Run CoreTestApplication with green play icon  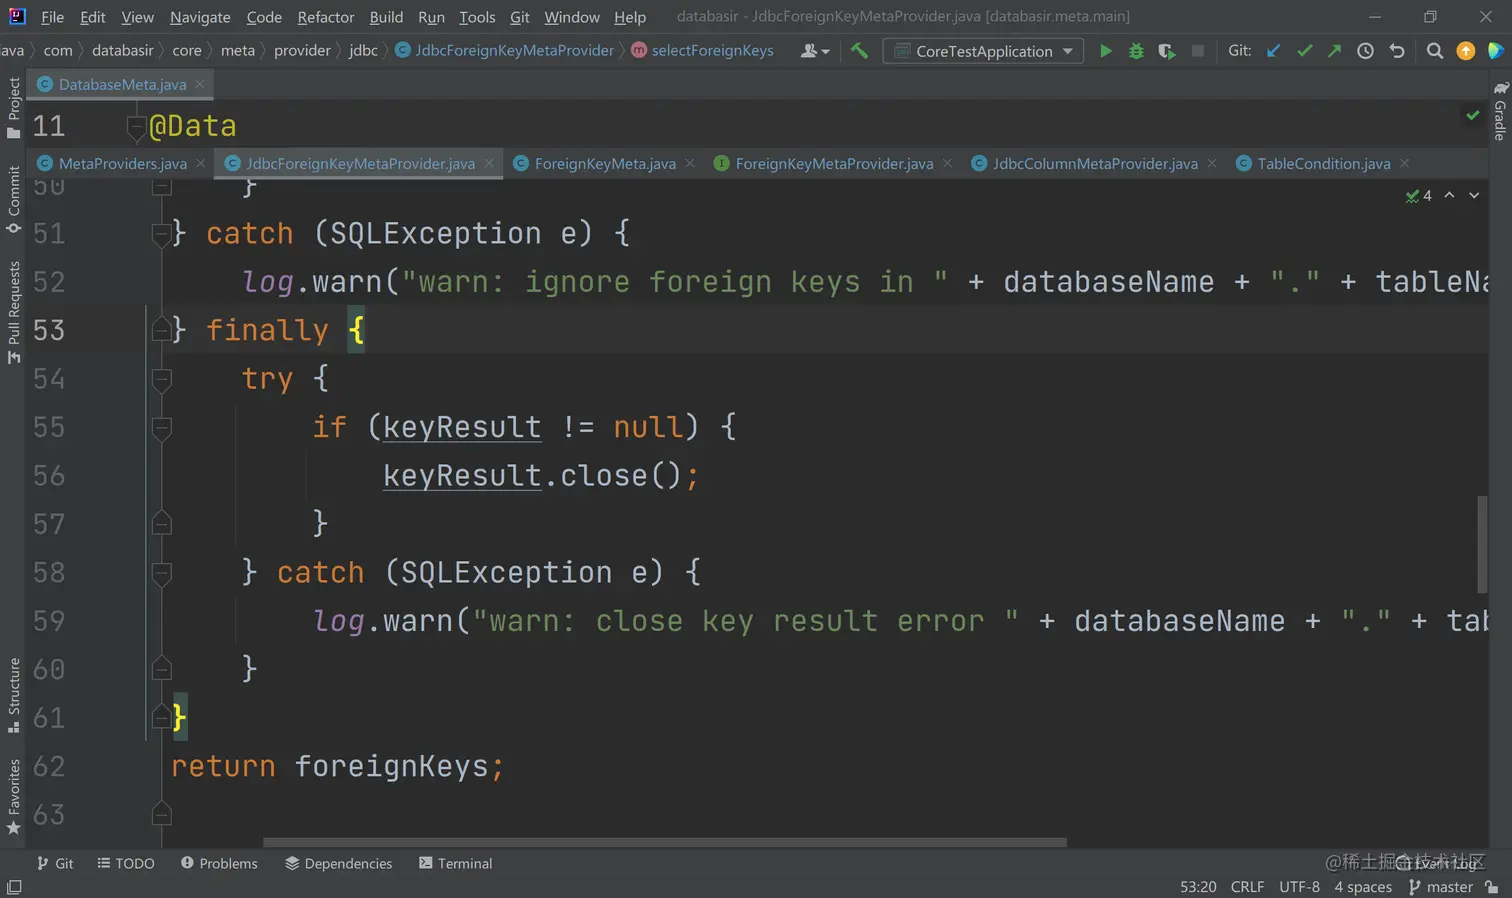1105,51
